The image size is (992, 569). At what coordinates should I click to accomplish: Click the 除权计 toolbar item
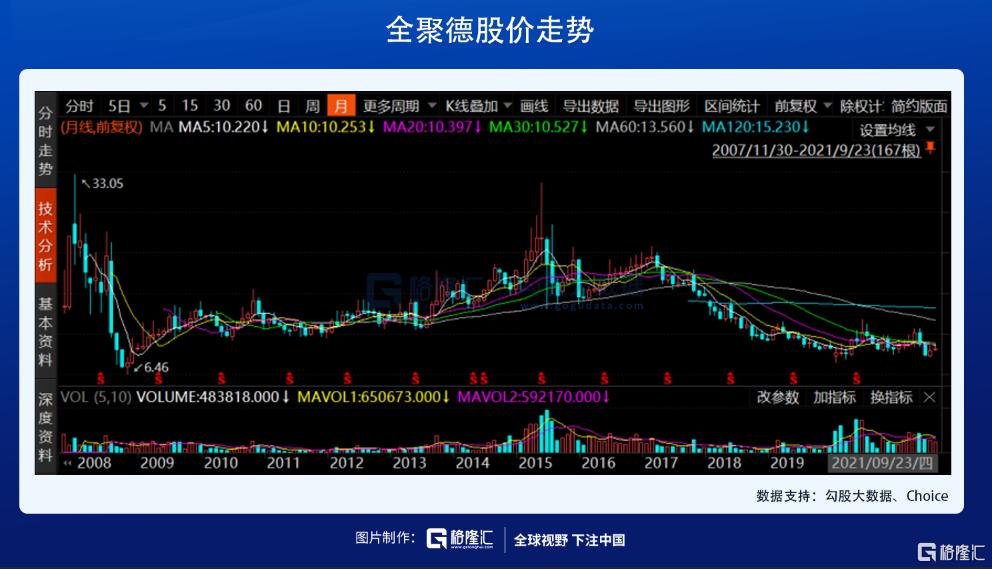(861, 106)
